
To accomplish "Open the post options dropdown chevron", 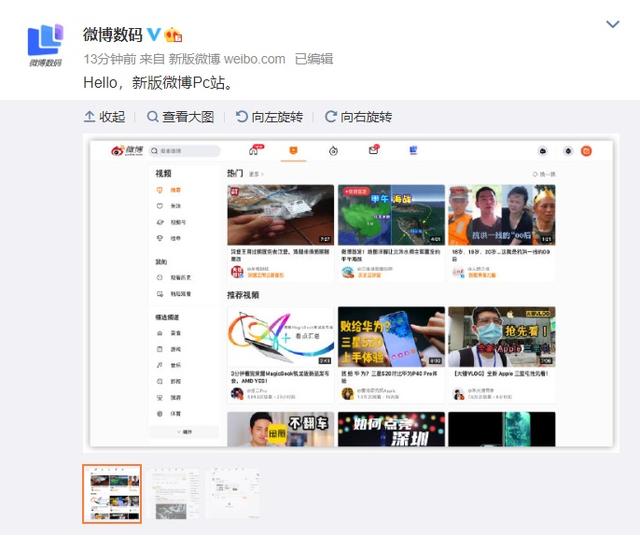I will coord(613,25).
